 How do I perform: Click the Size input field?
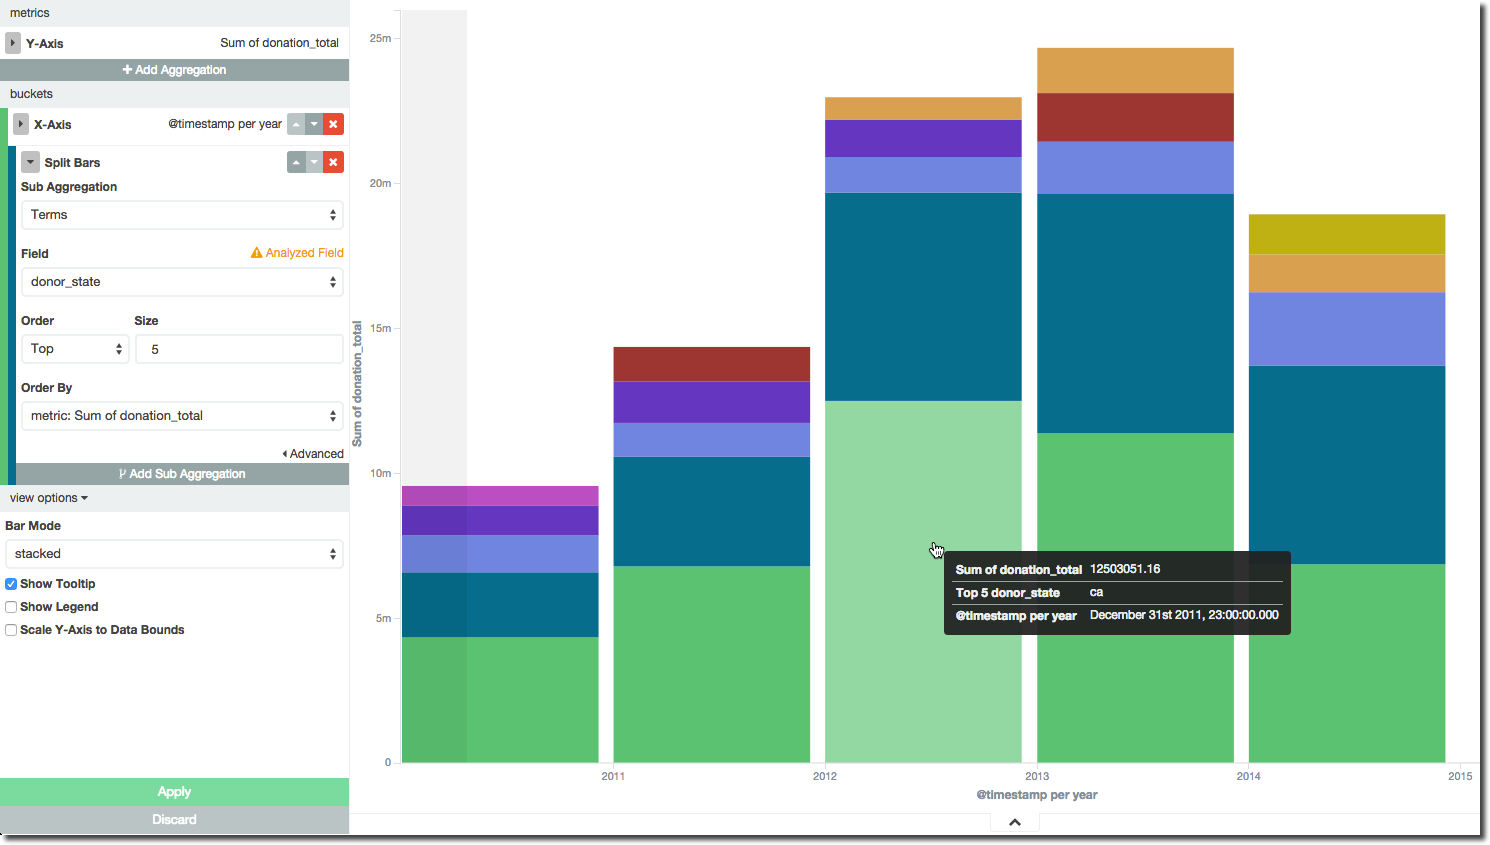click(239, 349)
